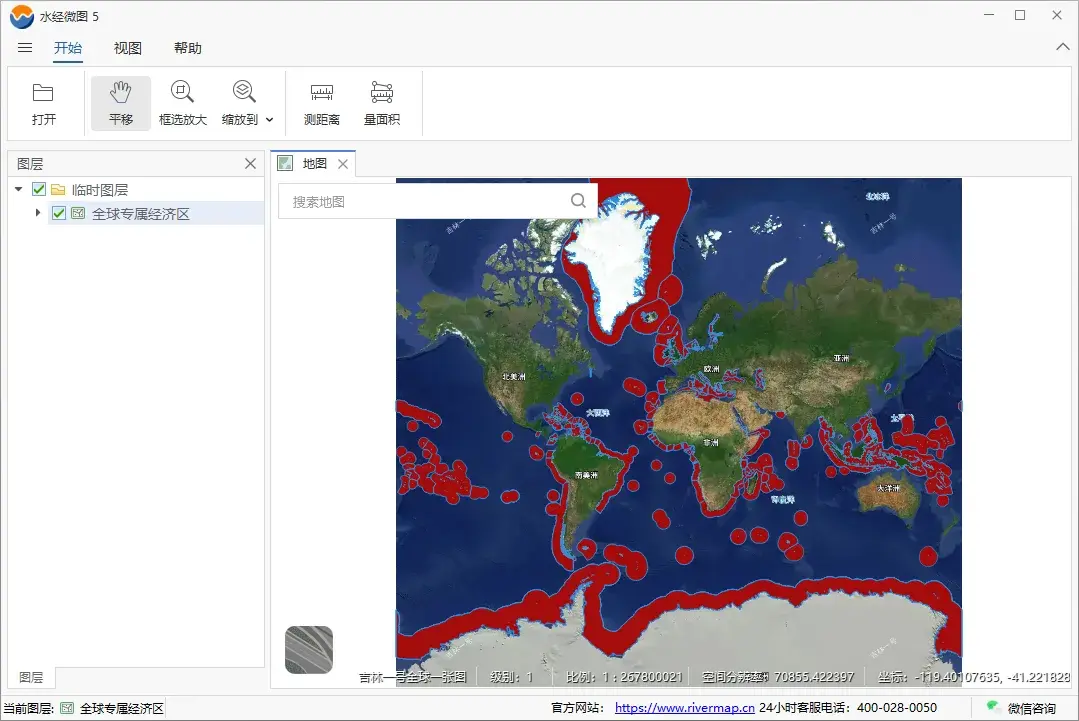This screenshot has width=1079, height=721.
Task: Select the 测距离 measure distance tool
Action: [321, 104]
